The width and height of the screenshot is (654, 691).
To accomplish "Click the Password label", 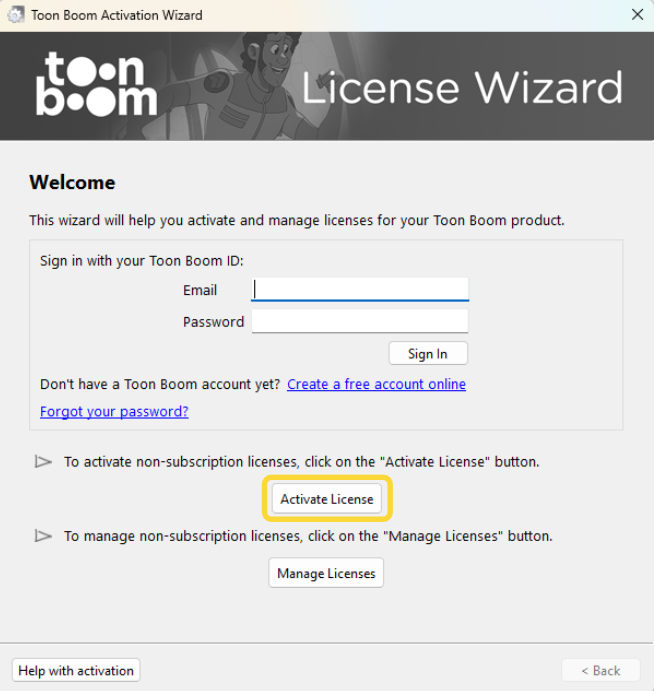I will click(x=213, y=322).
